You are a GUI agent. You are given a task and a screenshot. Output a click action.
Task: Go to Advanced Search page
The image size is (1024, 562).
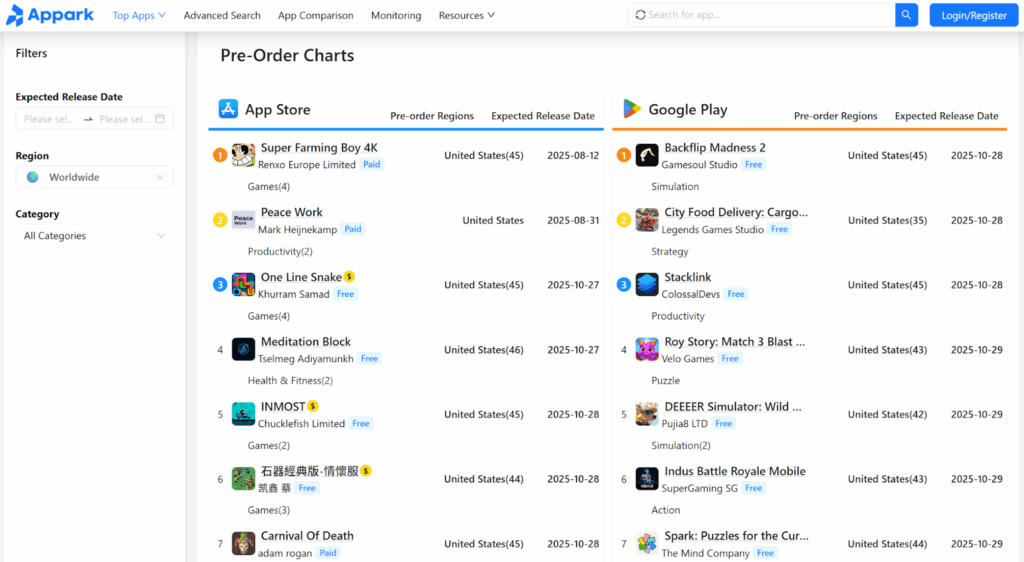coord(222,15)
